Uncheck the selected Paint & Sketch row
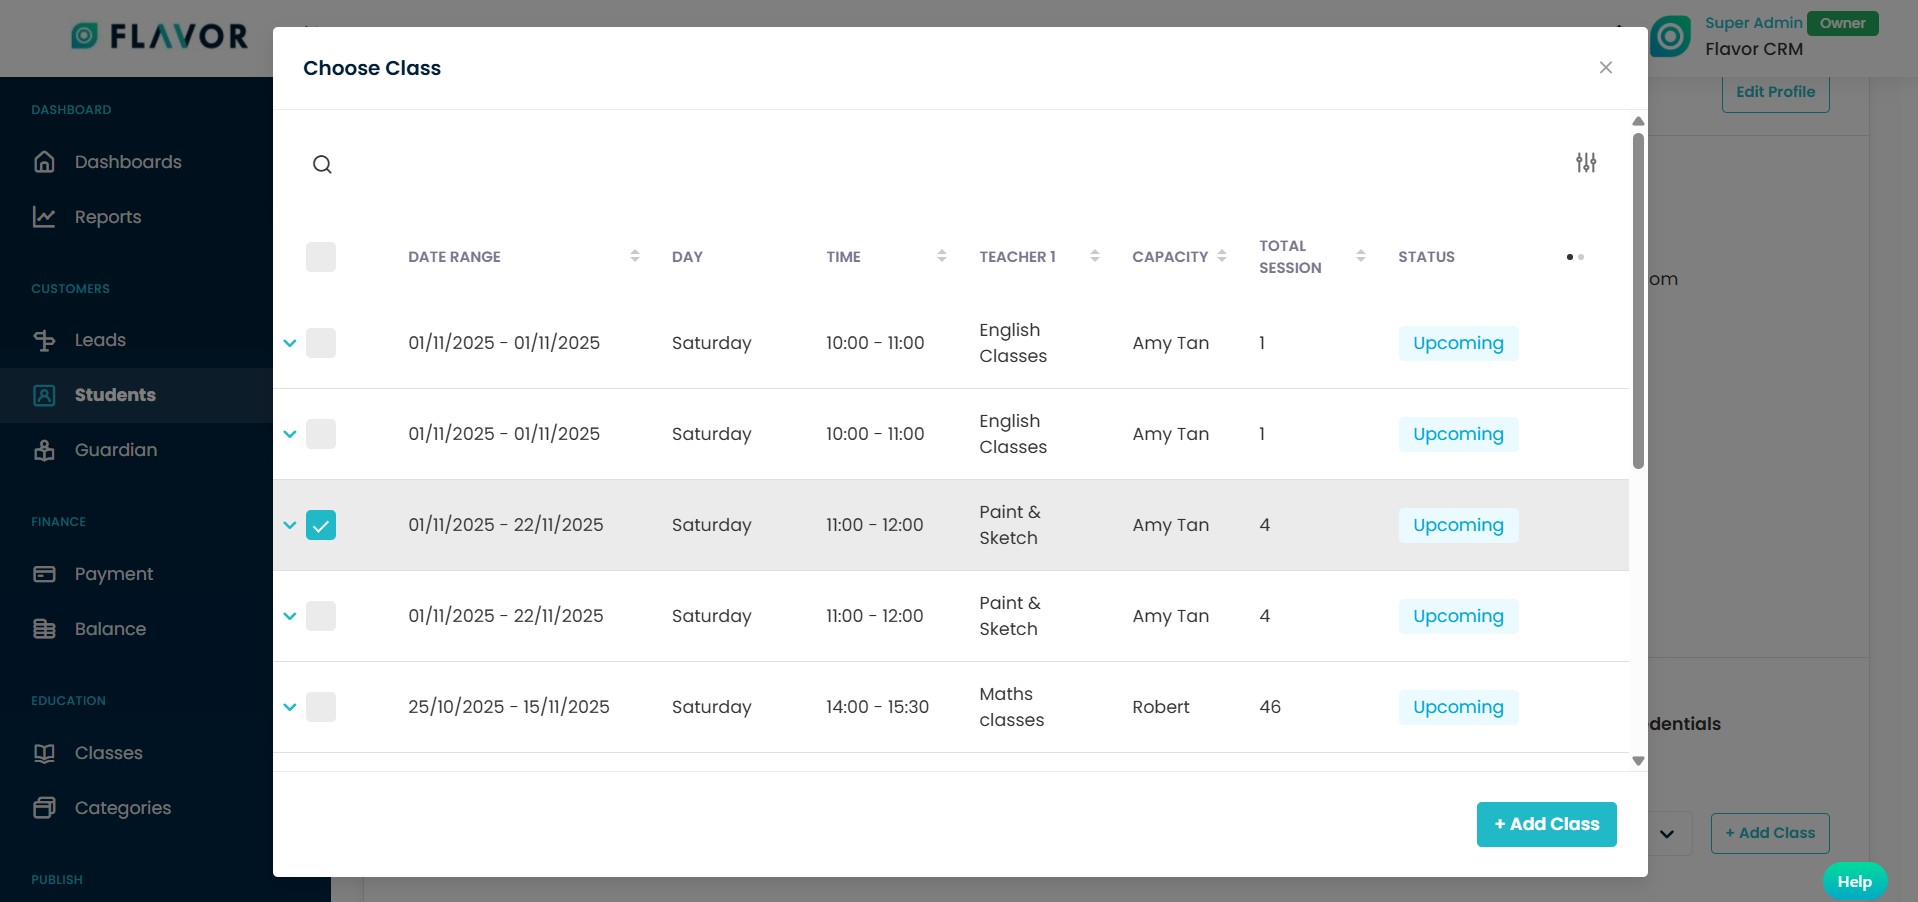 (x=321, y=525)
